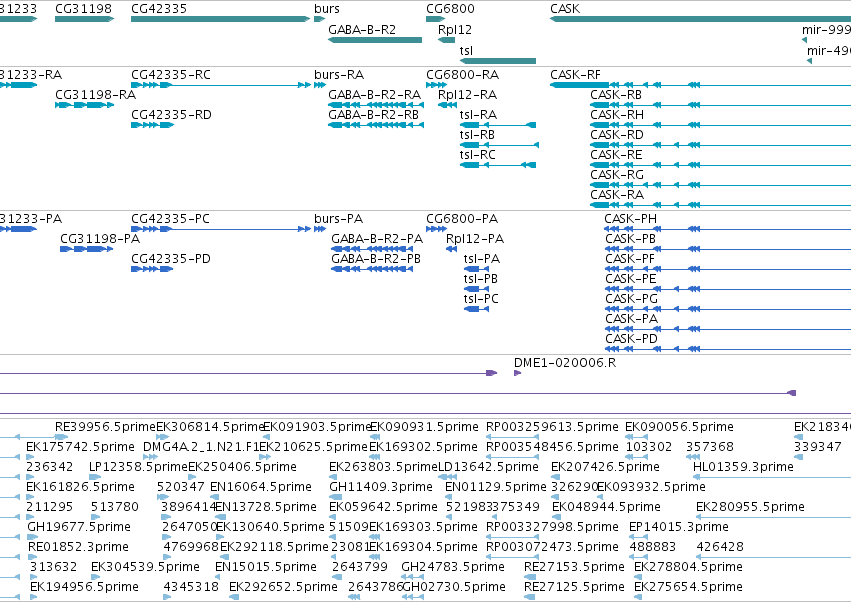851x602 pixels.
Task: Click the CASK-RD transcript
Action: [x=720, y=145]
